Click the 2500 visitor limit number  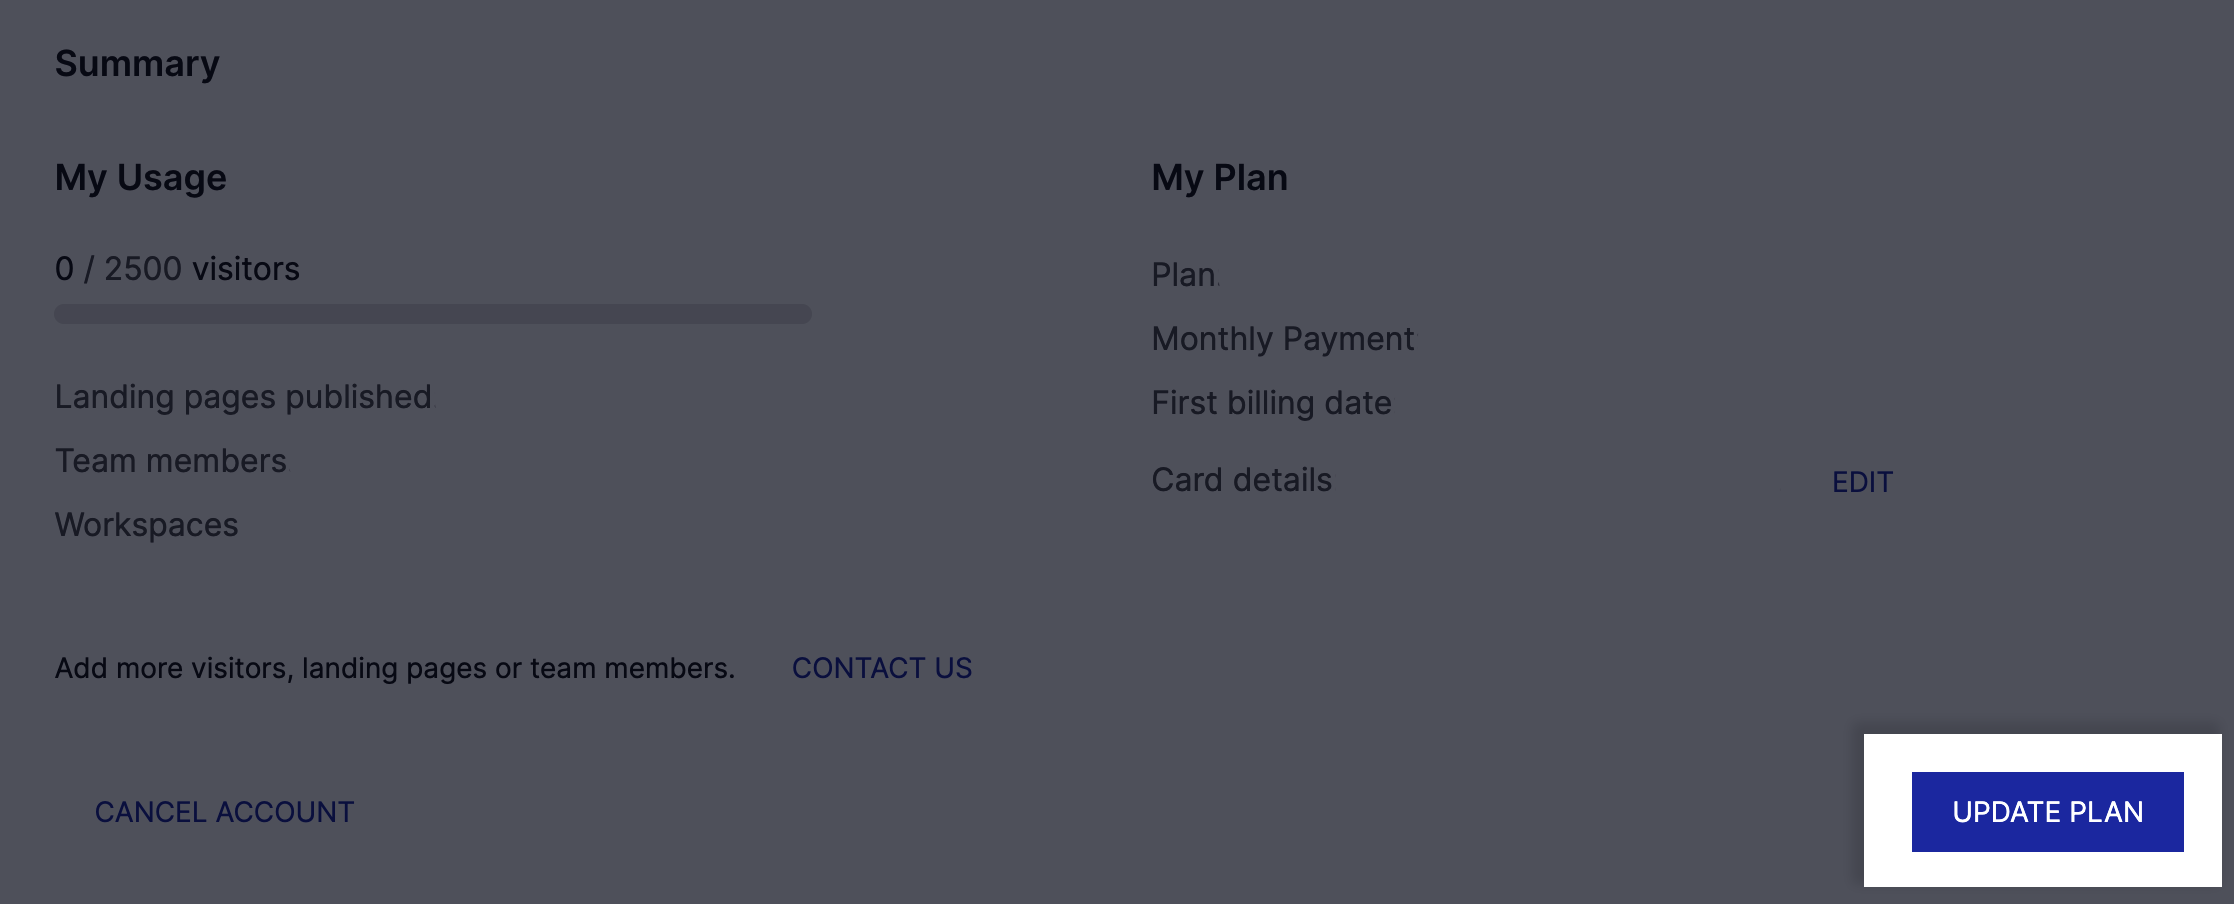(143, 269)
